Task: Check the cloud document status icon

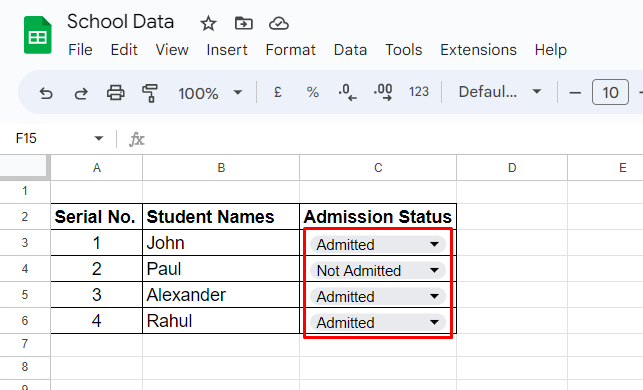Action: point(279,24)
